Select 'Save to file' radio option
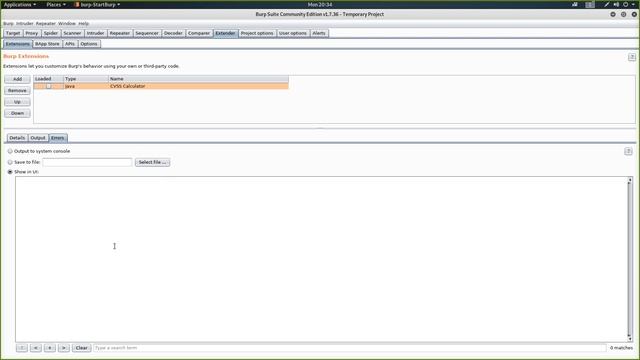This screenshot has width=640, height=360. 10,162
